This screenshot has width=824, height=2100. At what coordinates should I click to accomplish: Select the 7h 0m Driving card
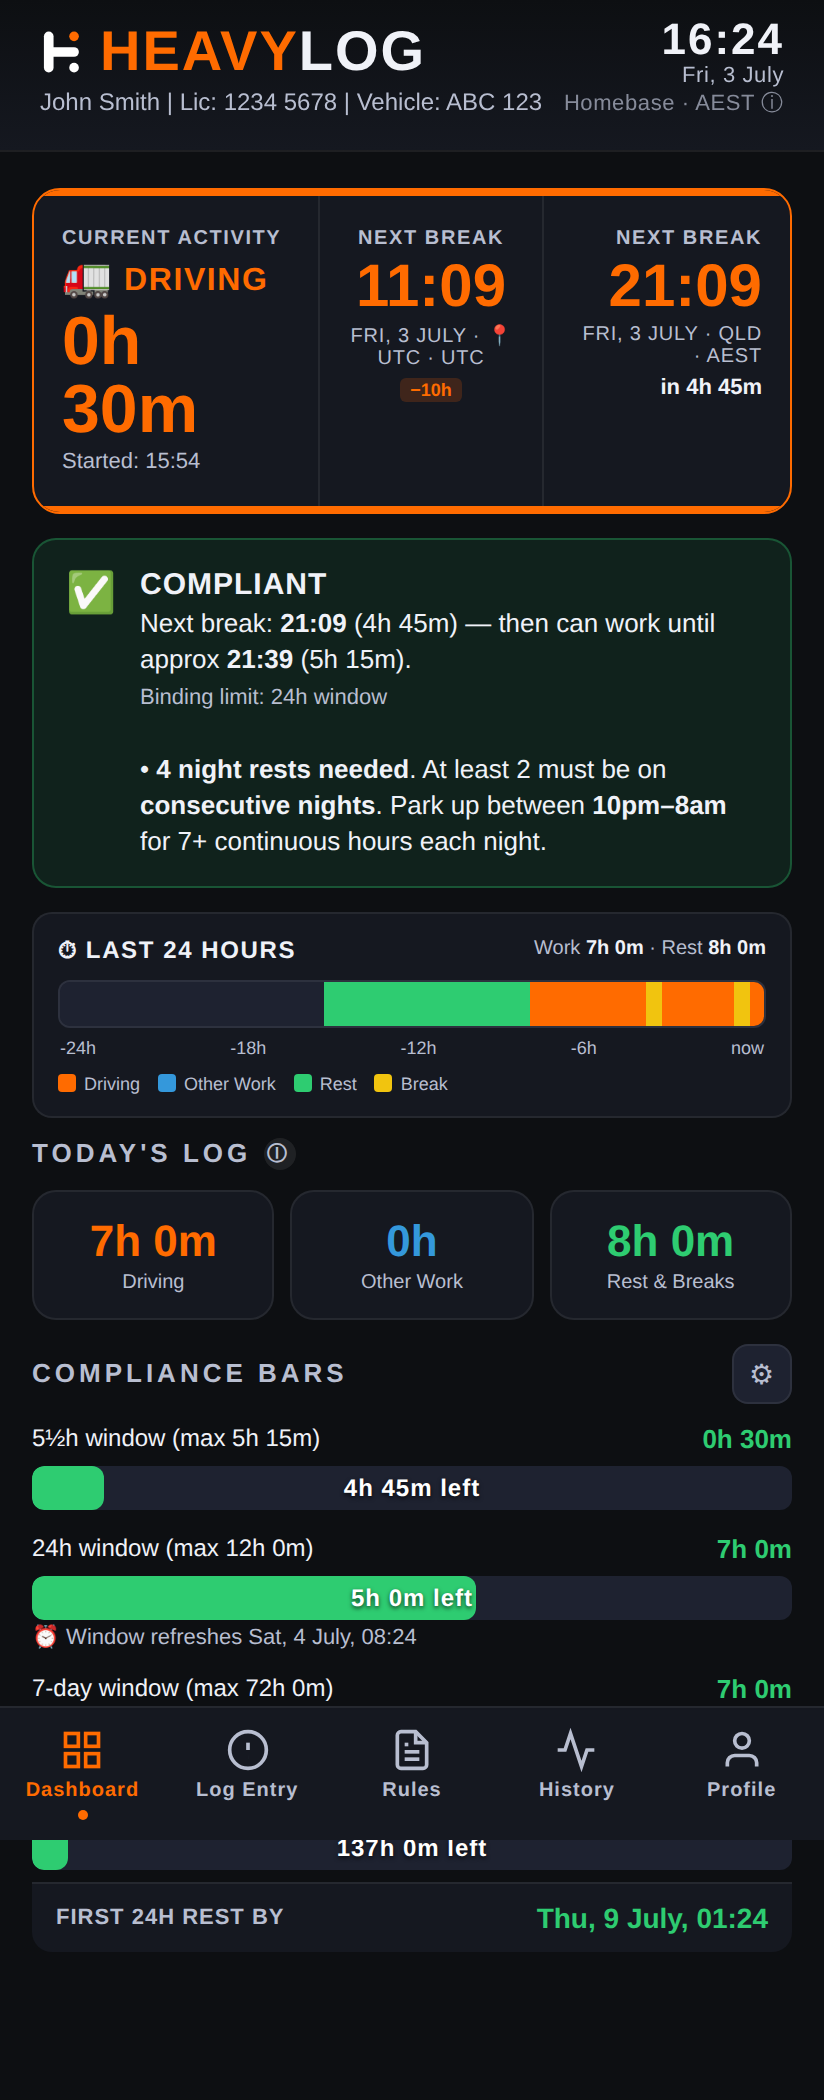tap(153, 1255)
